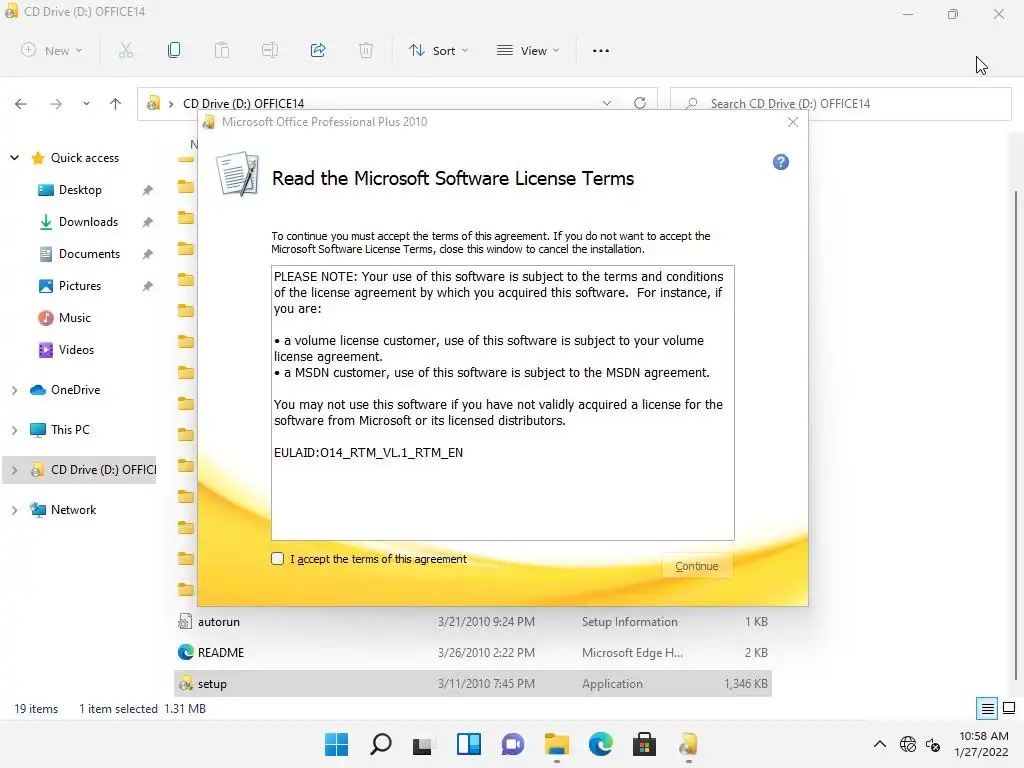Close the Microsoft Office setup dialog
Image resolution: width=1024 pixels, height=768 pixels.
(x=793, y=122)
